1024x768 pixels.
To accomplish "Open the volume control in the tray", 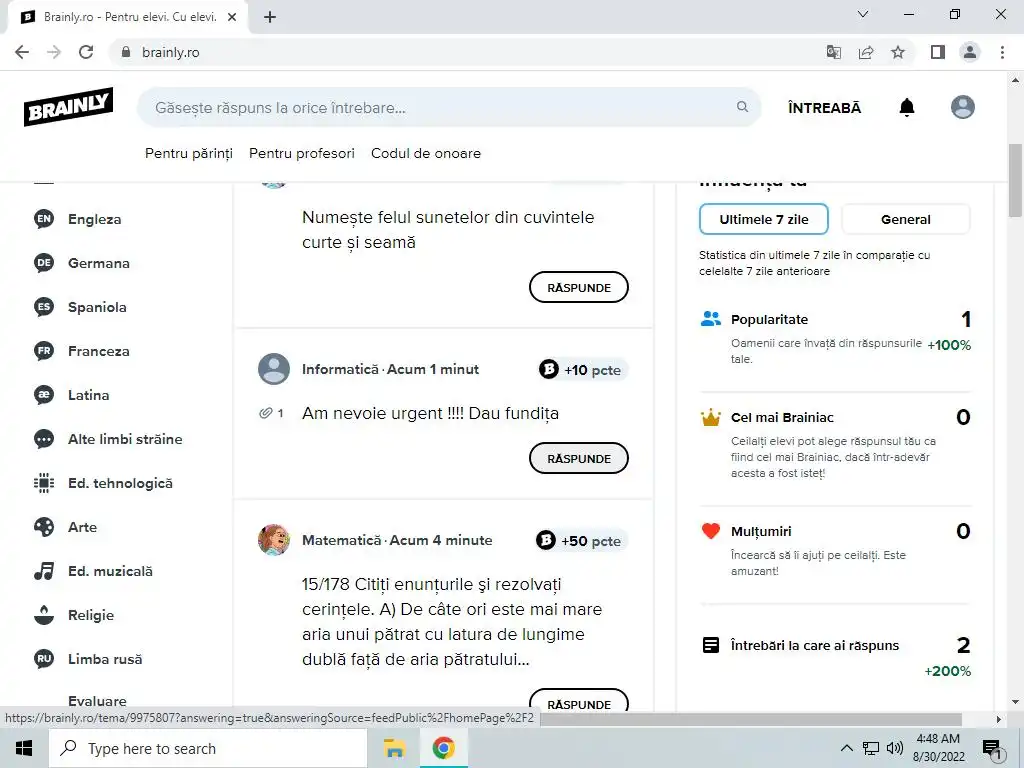I will point(895,748).
